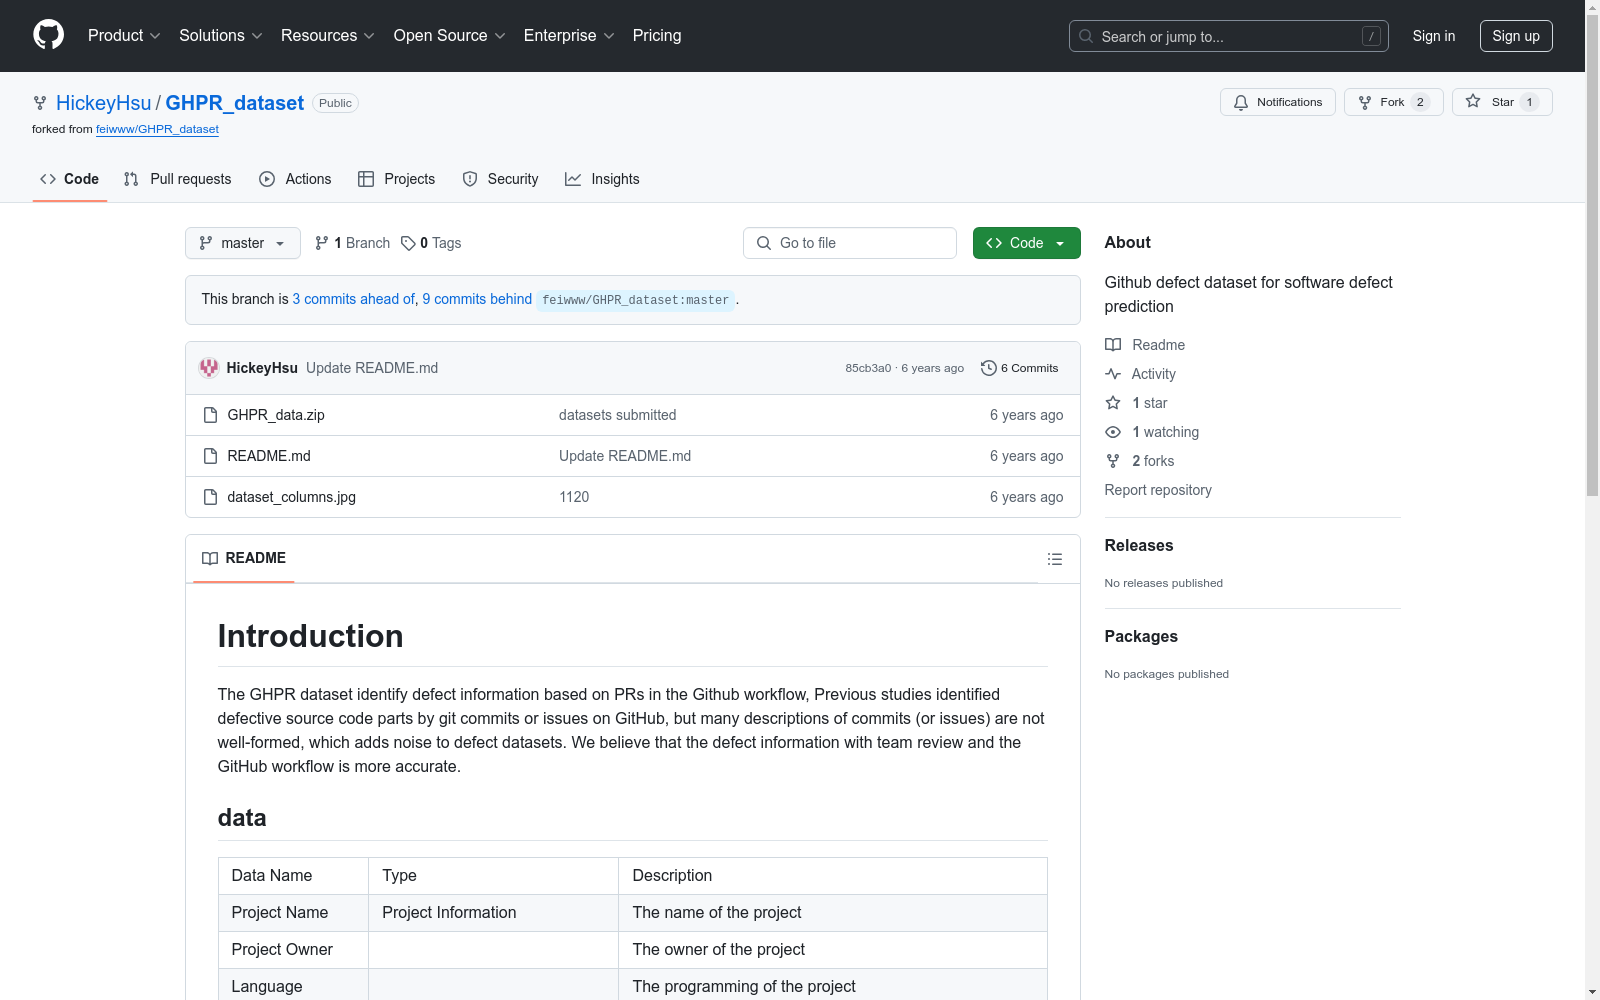The width and height of the screenshot is (1600, 1000).
Task: Click the Sign up button
Action: point(1516,36)
